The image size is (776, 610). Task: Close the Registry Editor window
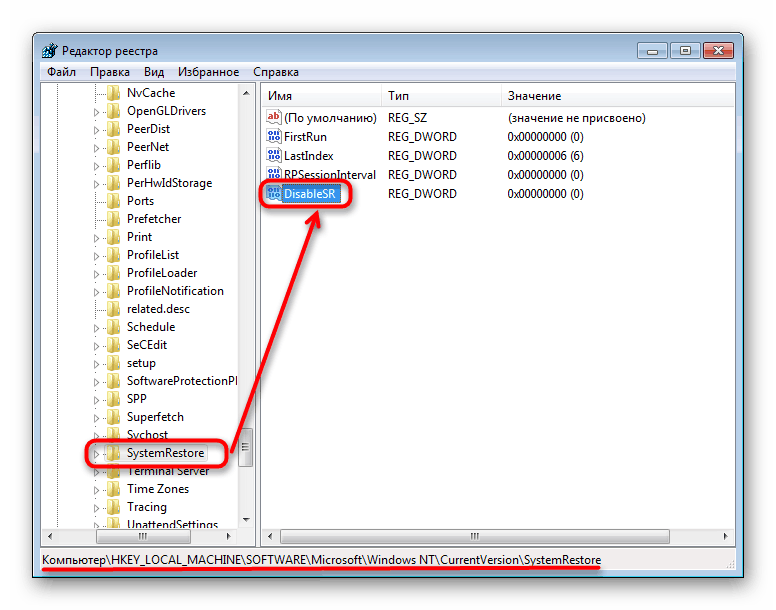click(719, 51)
